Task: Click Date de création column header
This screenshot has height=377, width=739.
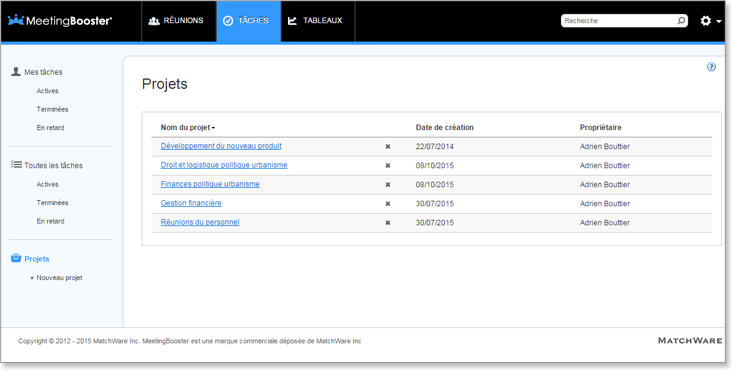Action: 444,128
